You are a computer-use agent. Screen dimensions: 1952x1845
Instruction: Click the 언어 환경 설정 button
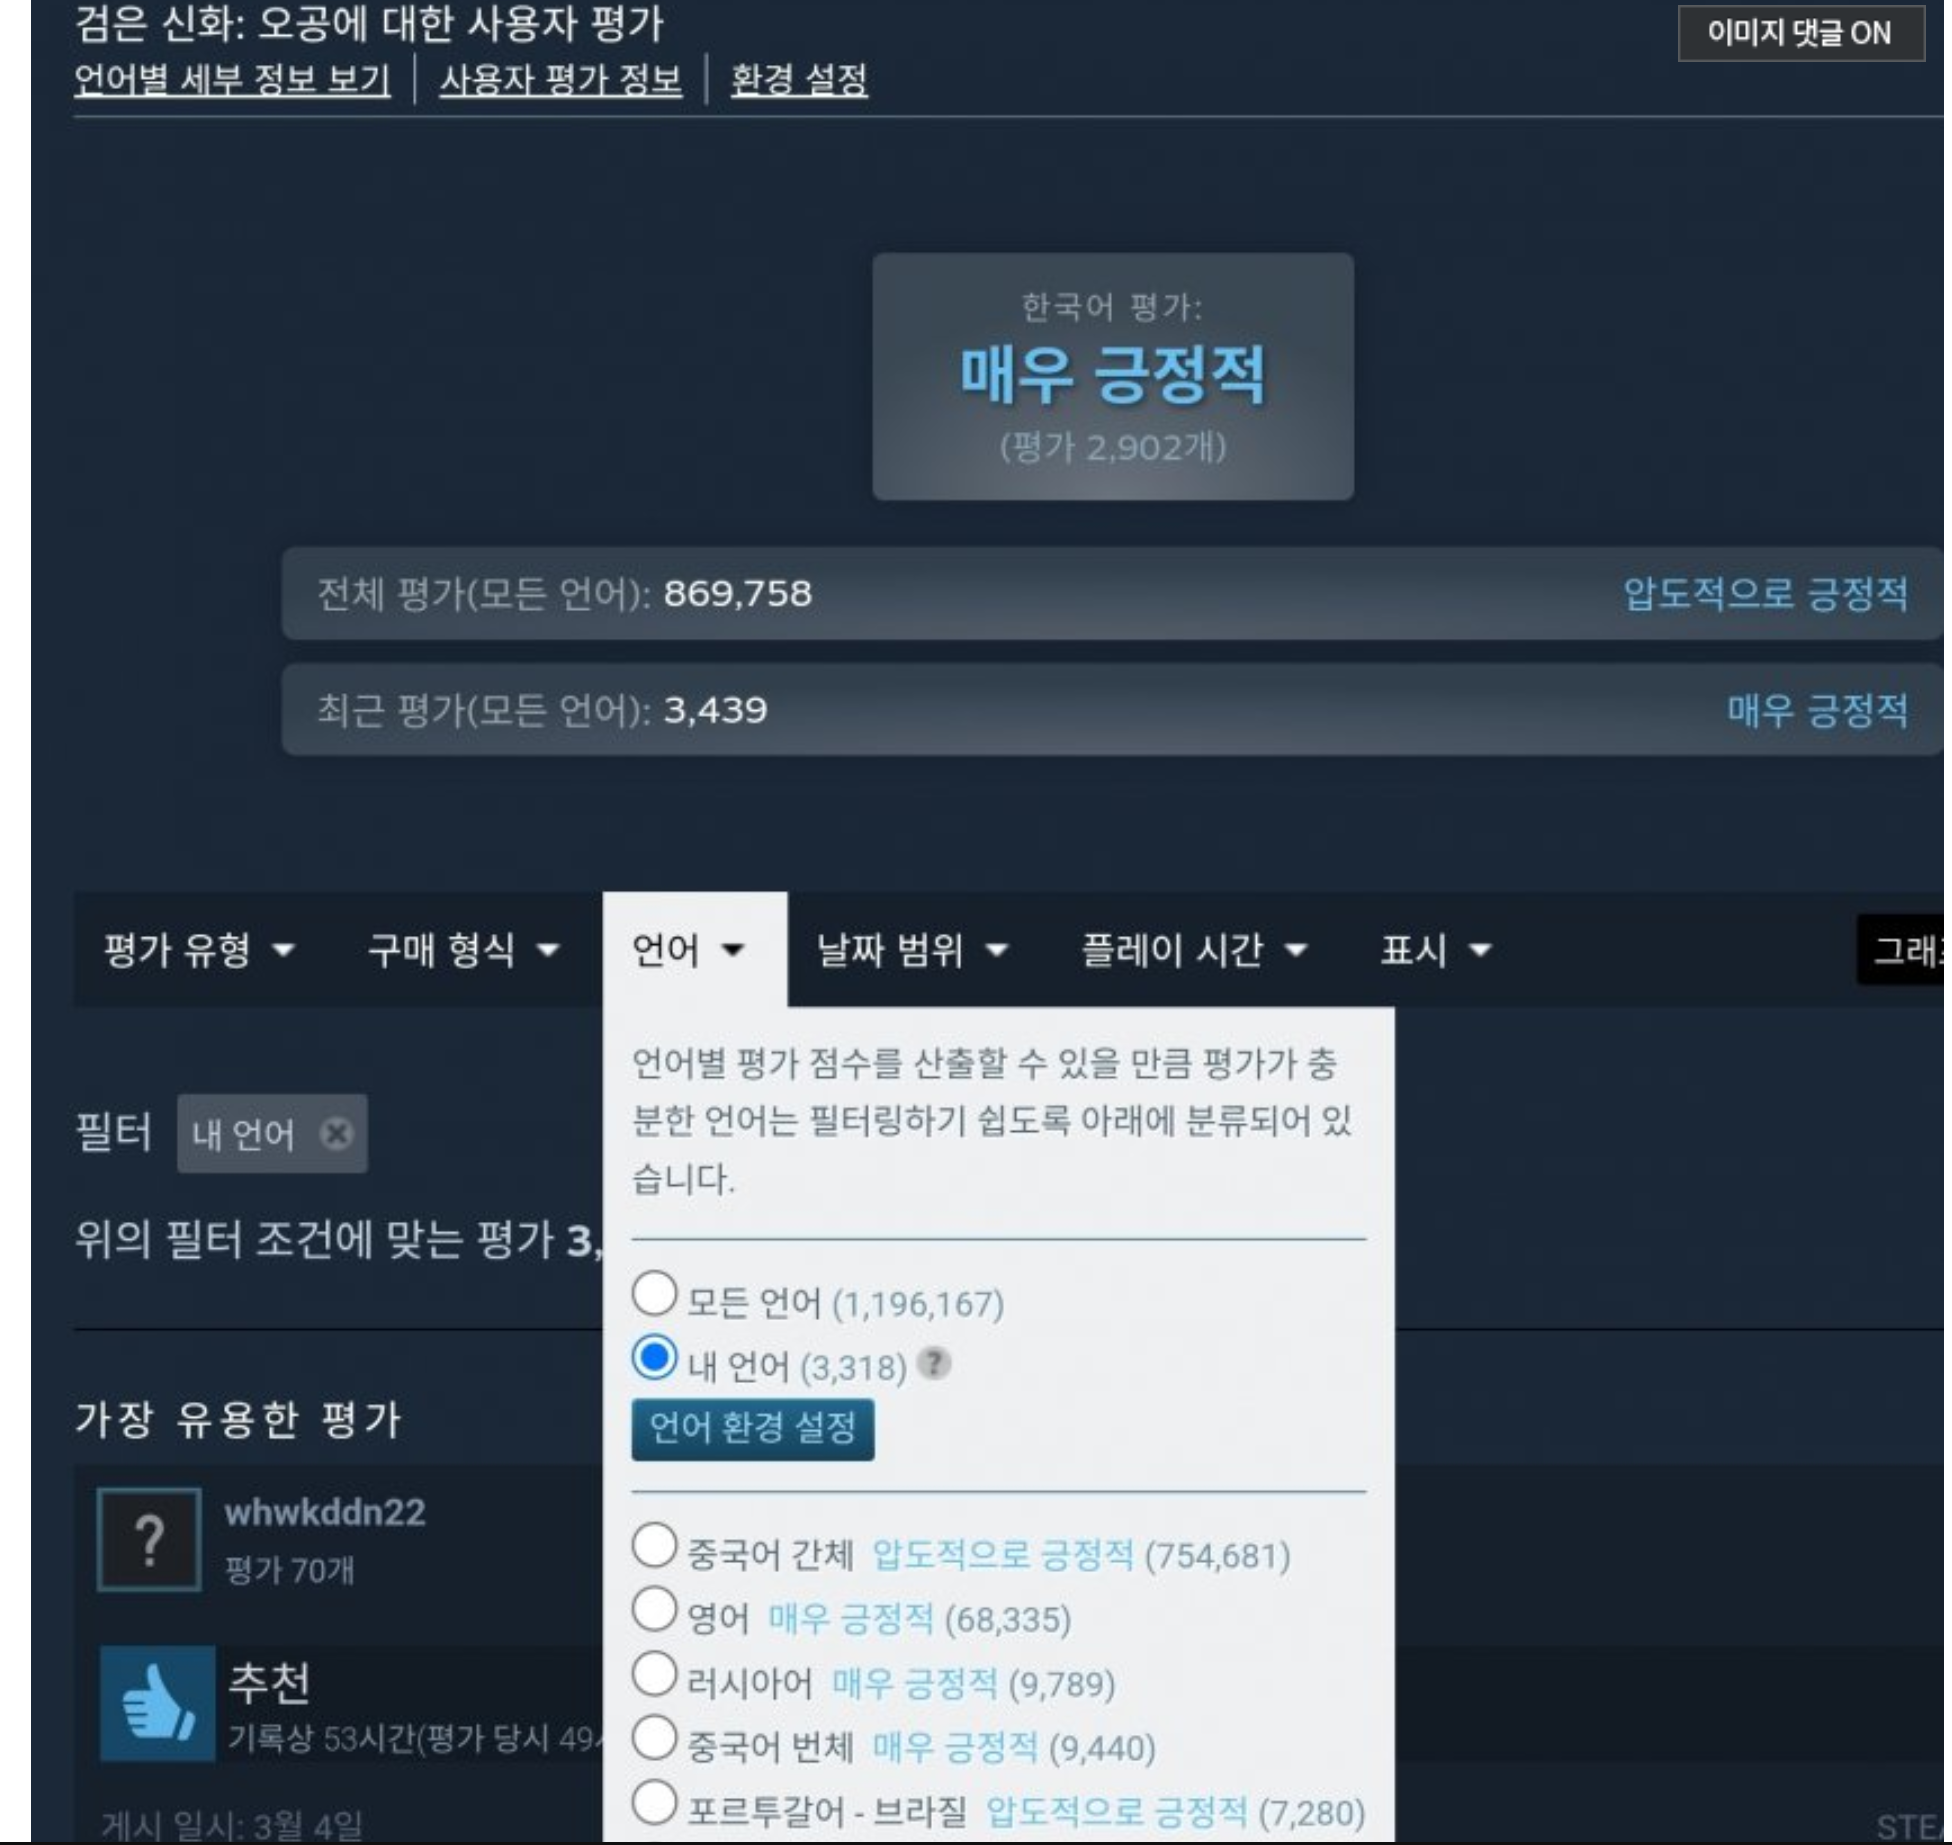coord(752,1428)
